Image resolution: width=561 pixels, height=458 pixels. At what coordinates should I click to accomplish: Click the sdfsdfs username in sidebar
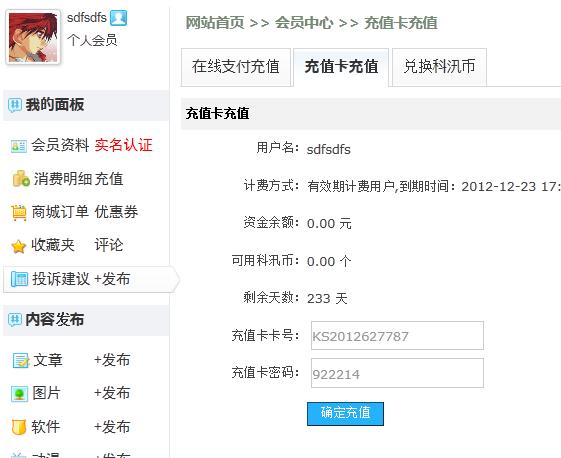click(87, 18)
